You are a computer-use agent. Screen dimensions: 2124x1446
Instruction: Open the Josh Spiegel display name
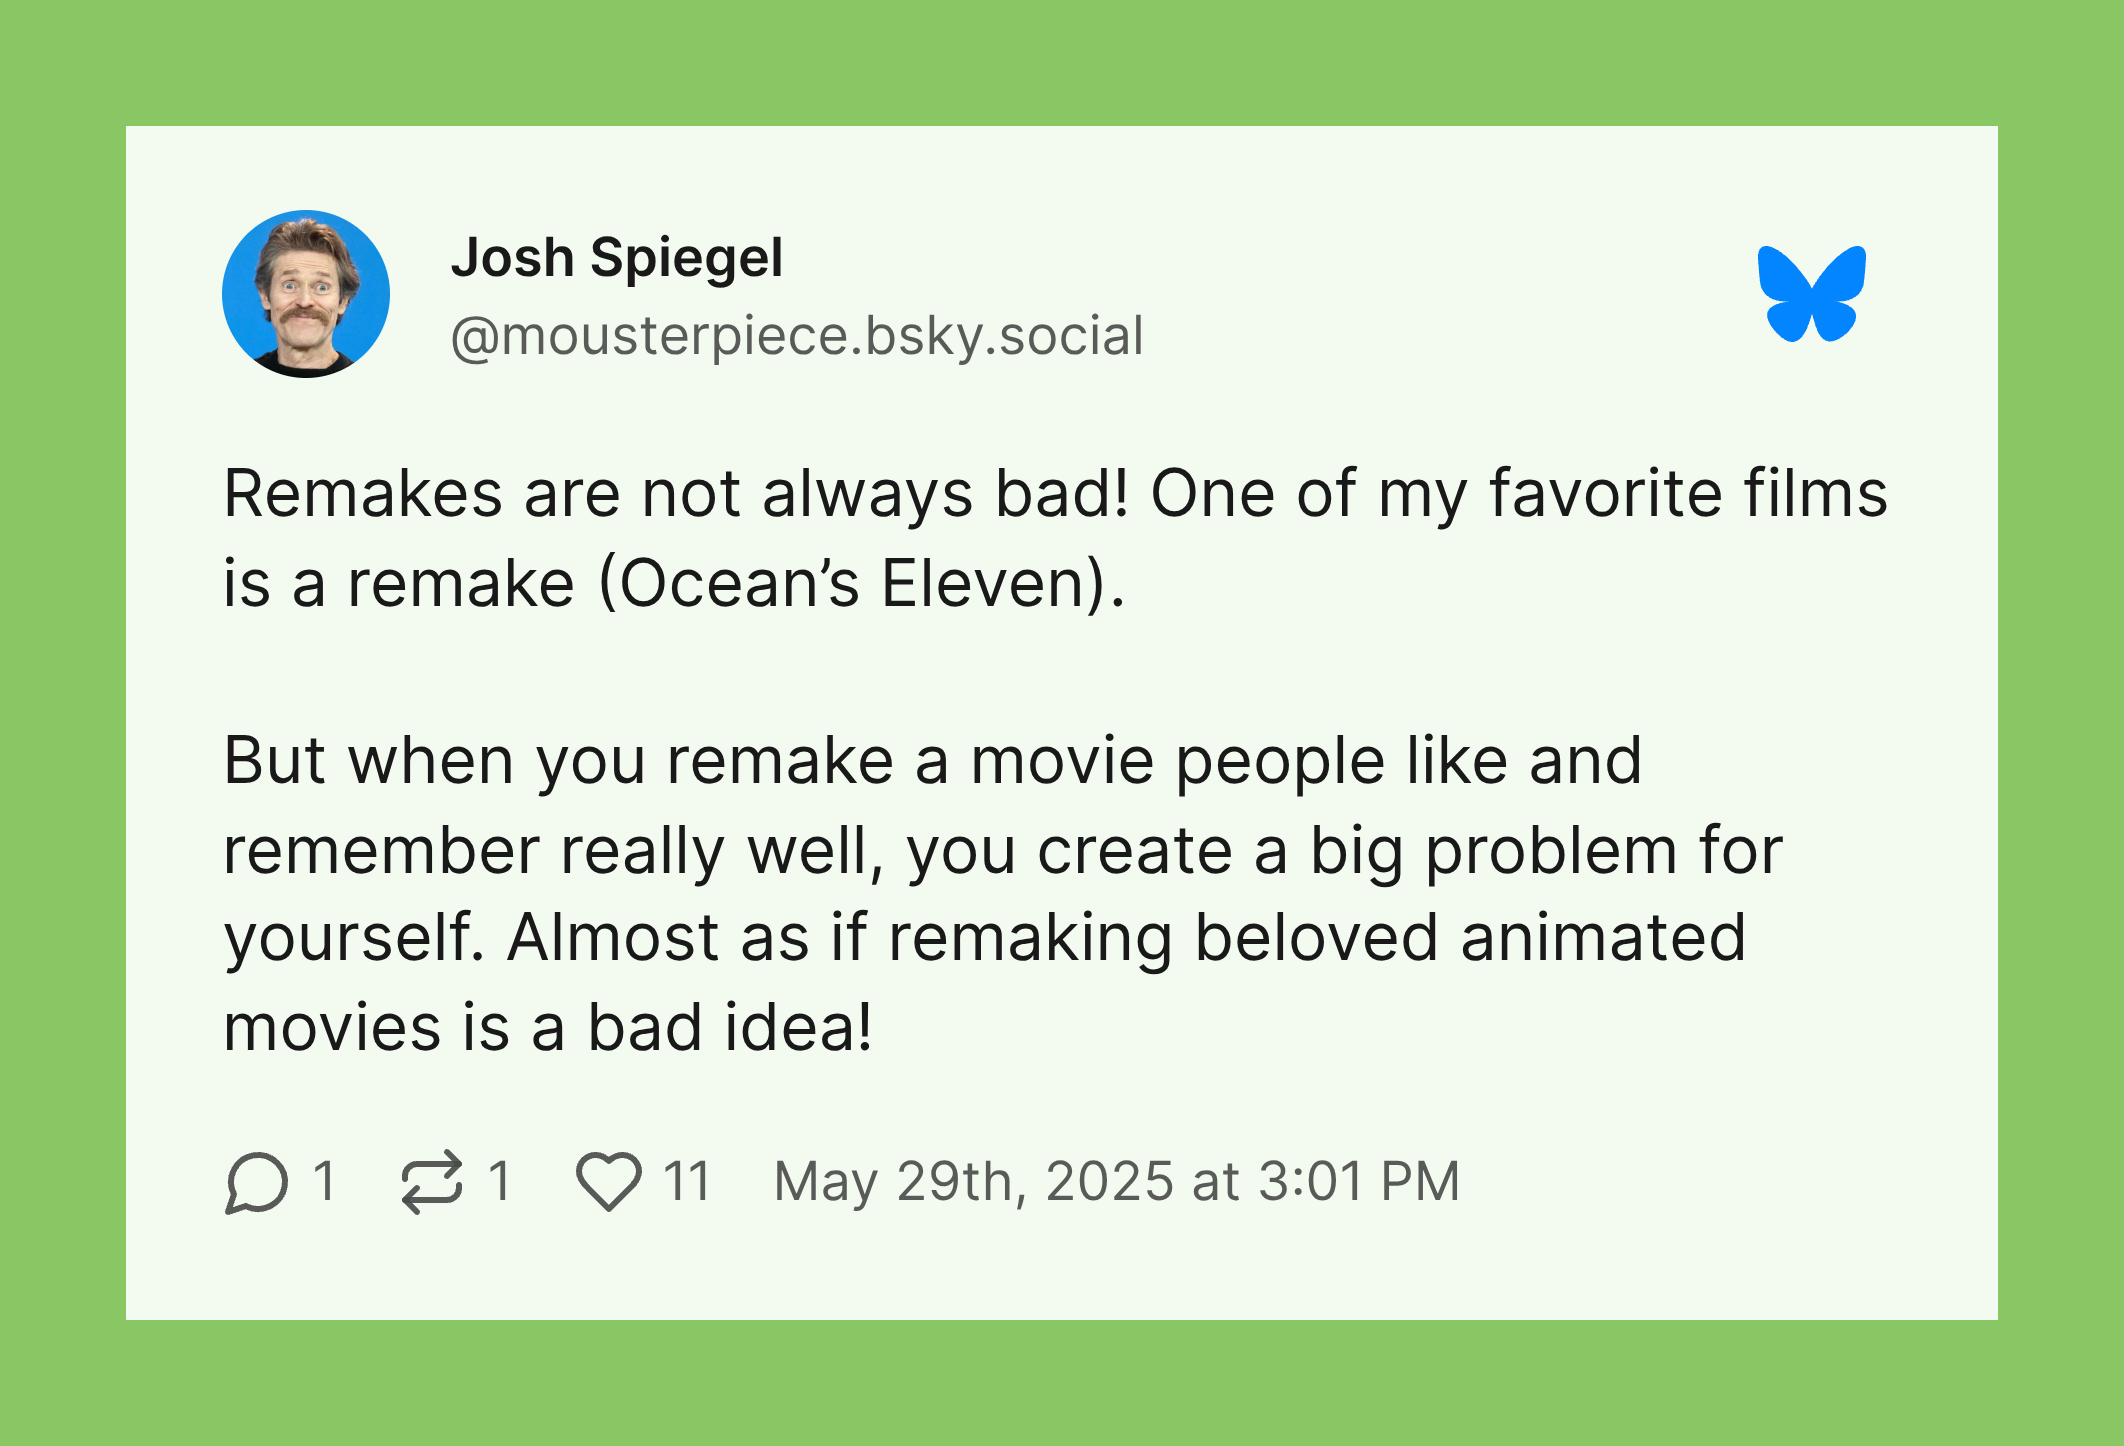click(617, 259)
